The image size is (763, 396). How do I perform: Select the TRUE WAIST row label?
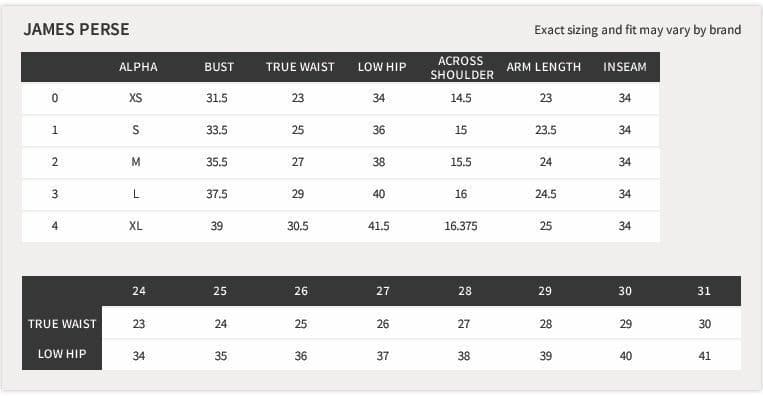(x=62, y=324)
